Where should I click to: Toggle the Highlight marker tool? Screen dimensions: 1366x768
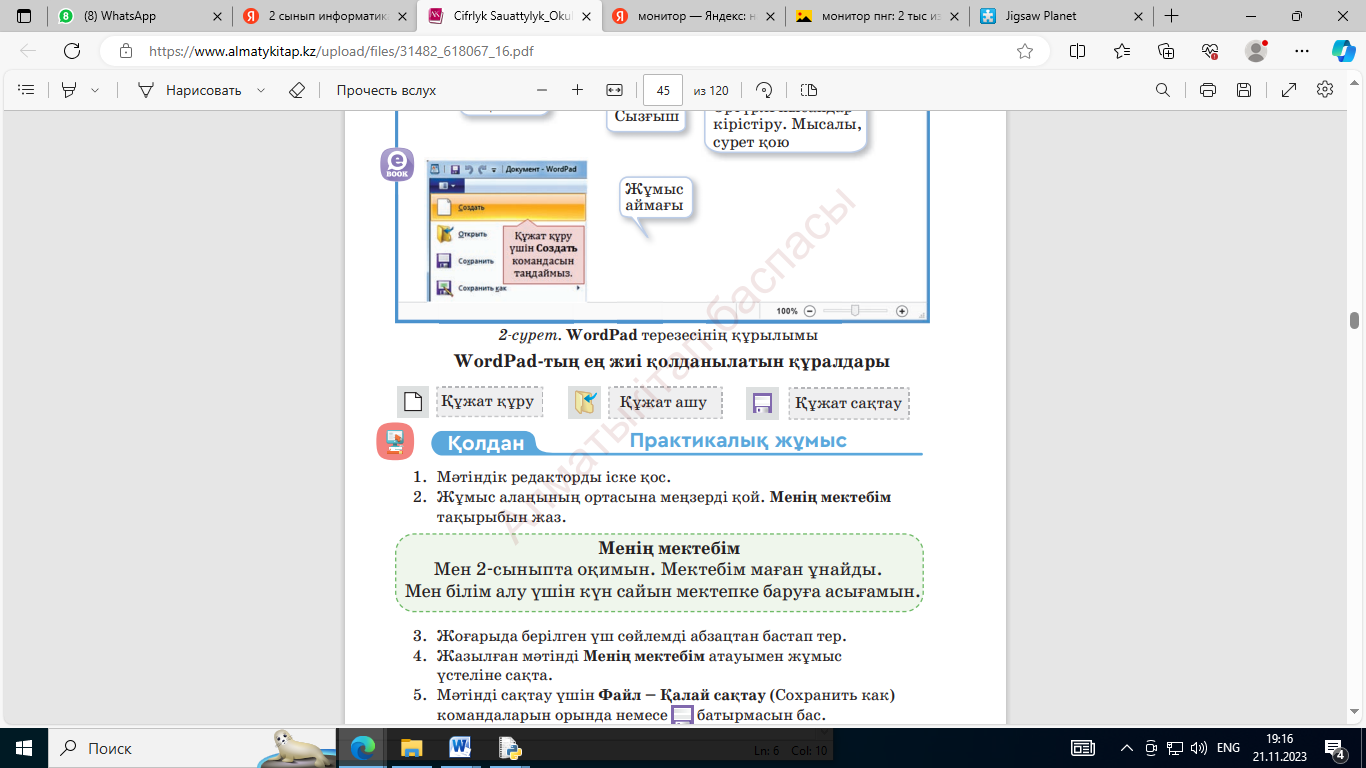point(69,90)
